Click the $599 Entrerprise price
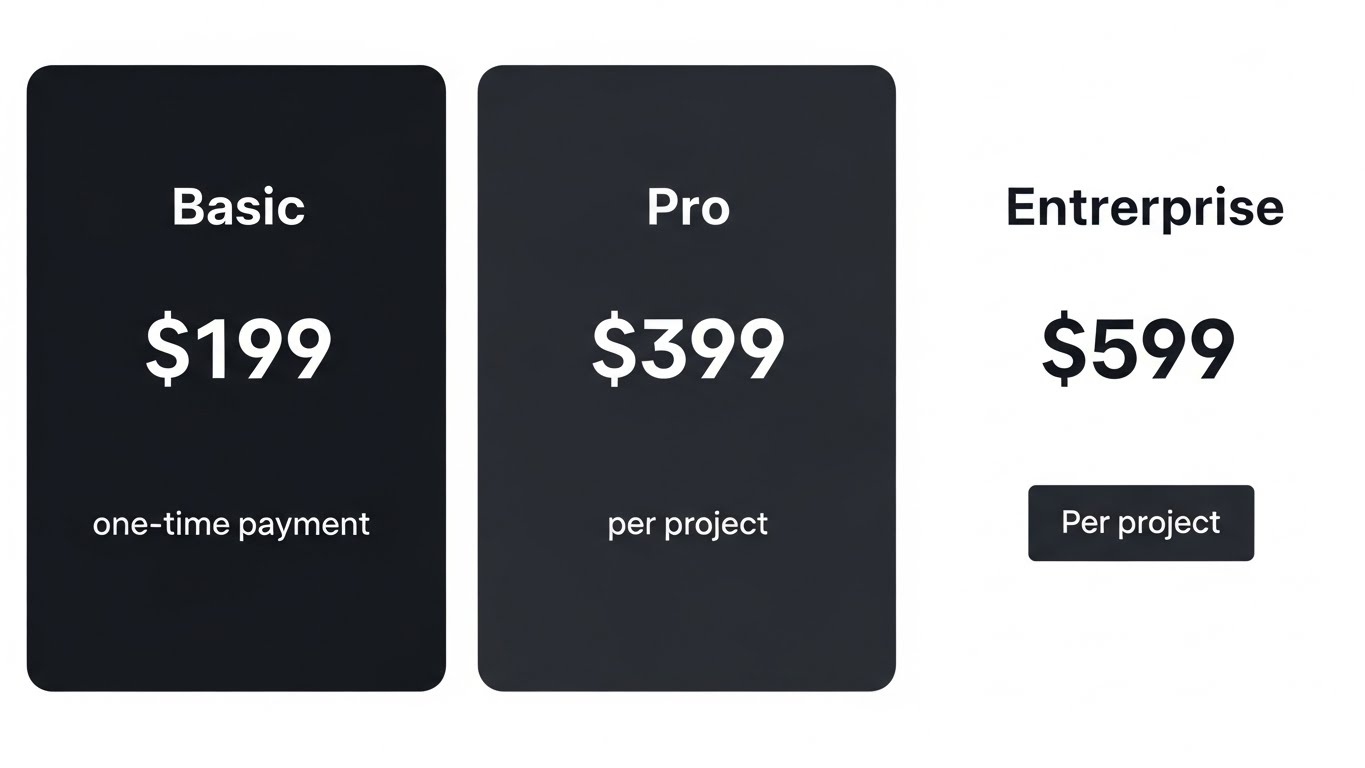Viewport: 1365px width, 768px height. pyautogui.click(x=1138, y=350)
